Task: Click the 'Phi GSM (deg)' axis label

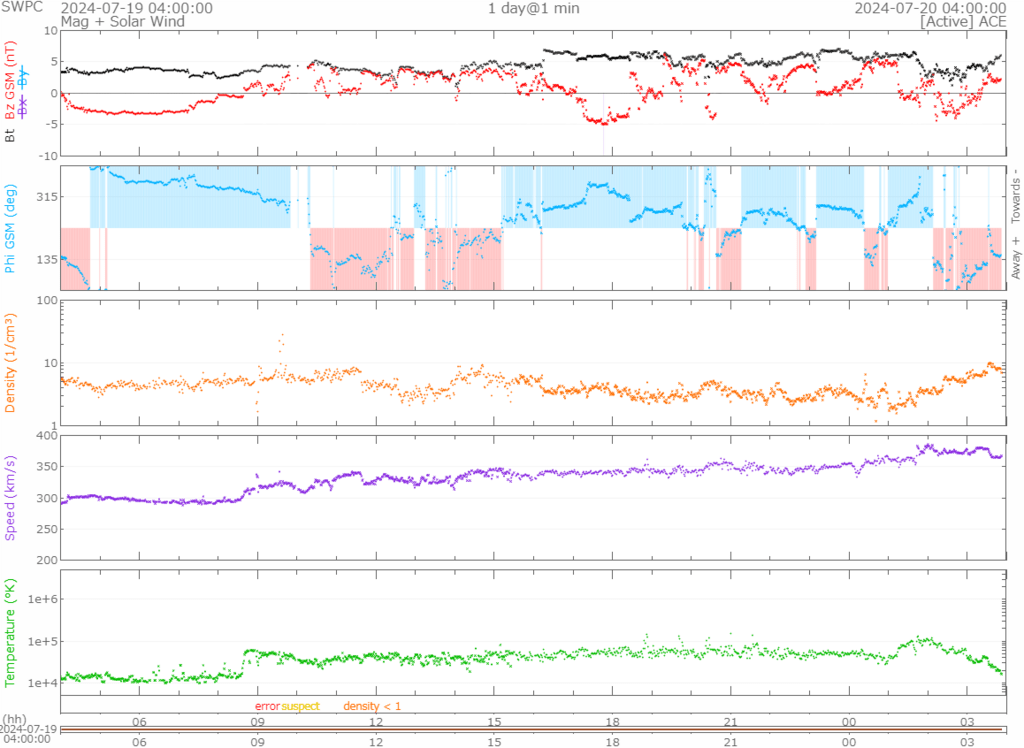Action: (x=10, y=228)
